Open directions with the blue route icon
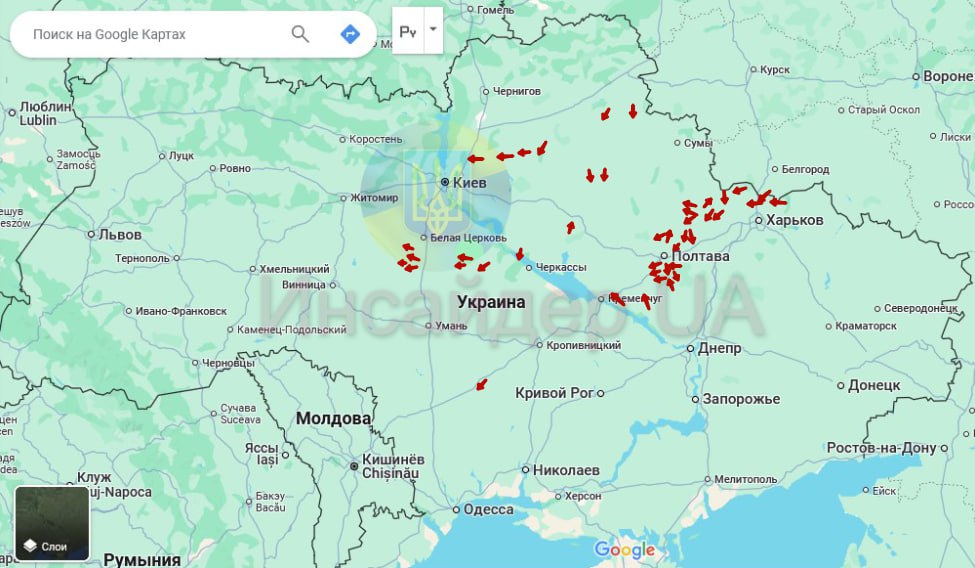 point(350,34)
